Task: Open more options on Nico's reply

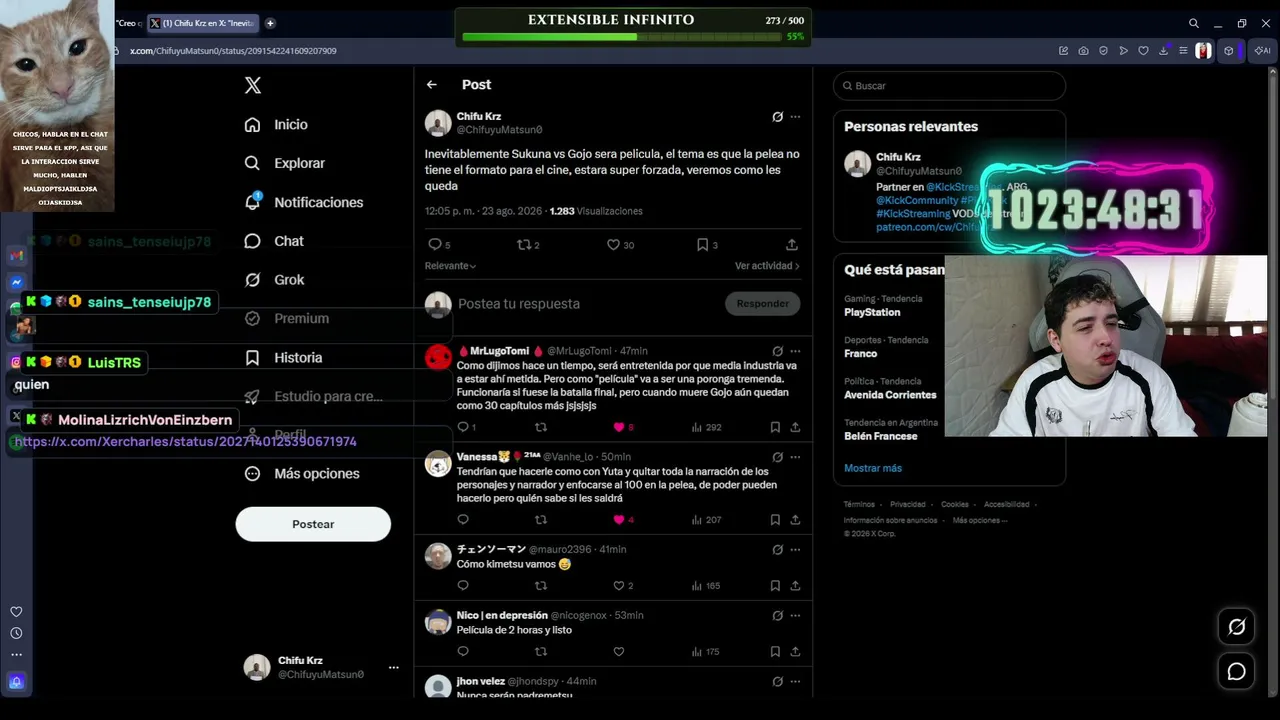Action: [x=795, y=615]
